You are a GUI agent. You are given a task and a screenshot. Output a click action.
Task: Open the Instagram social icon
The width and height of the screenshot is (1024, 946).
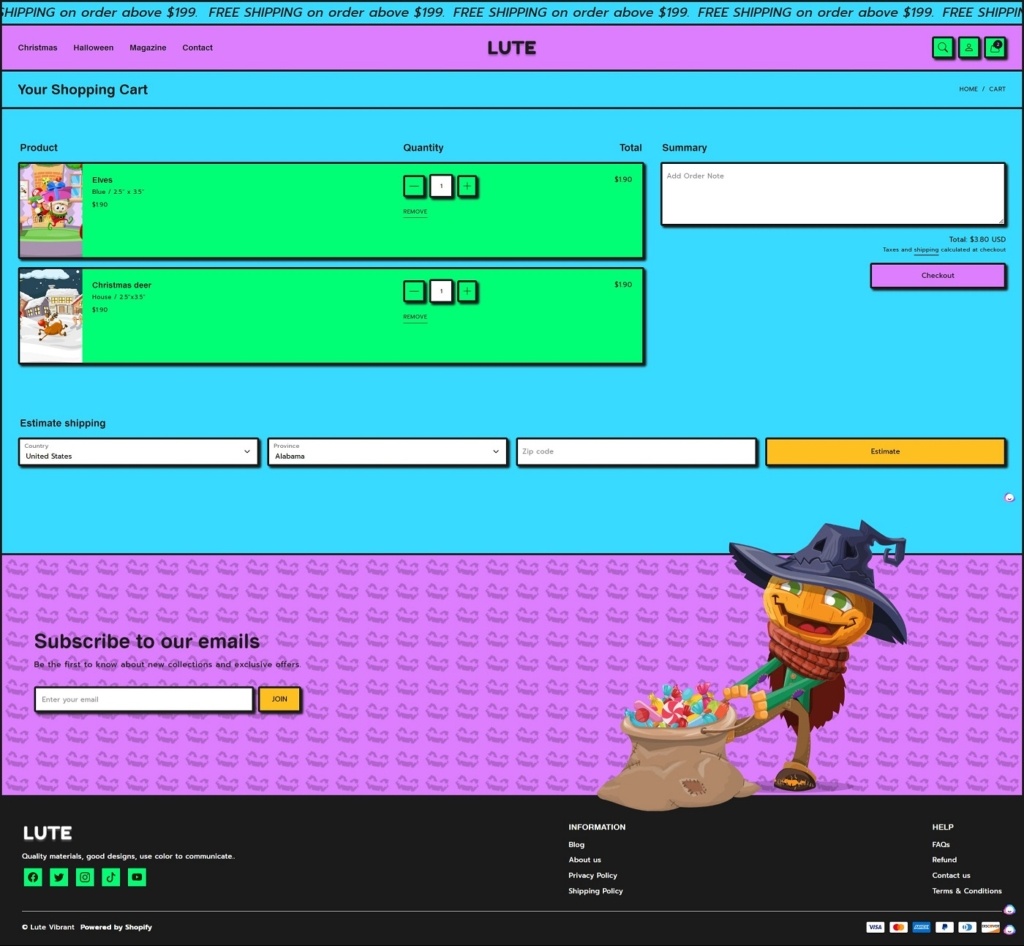[85, 877]
